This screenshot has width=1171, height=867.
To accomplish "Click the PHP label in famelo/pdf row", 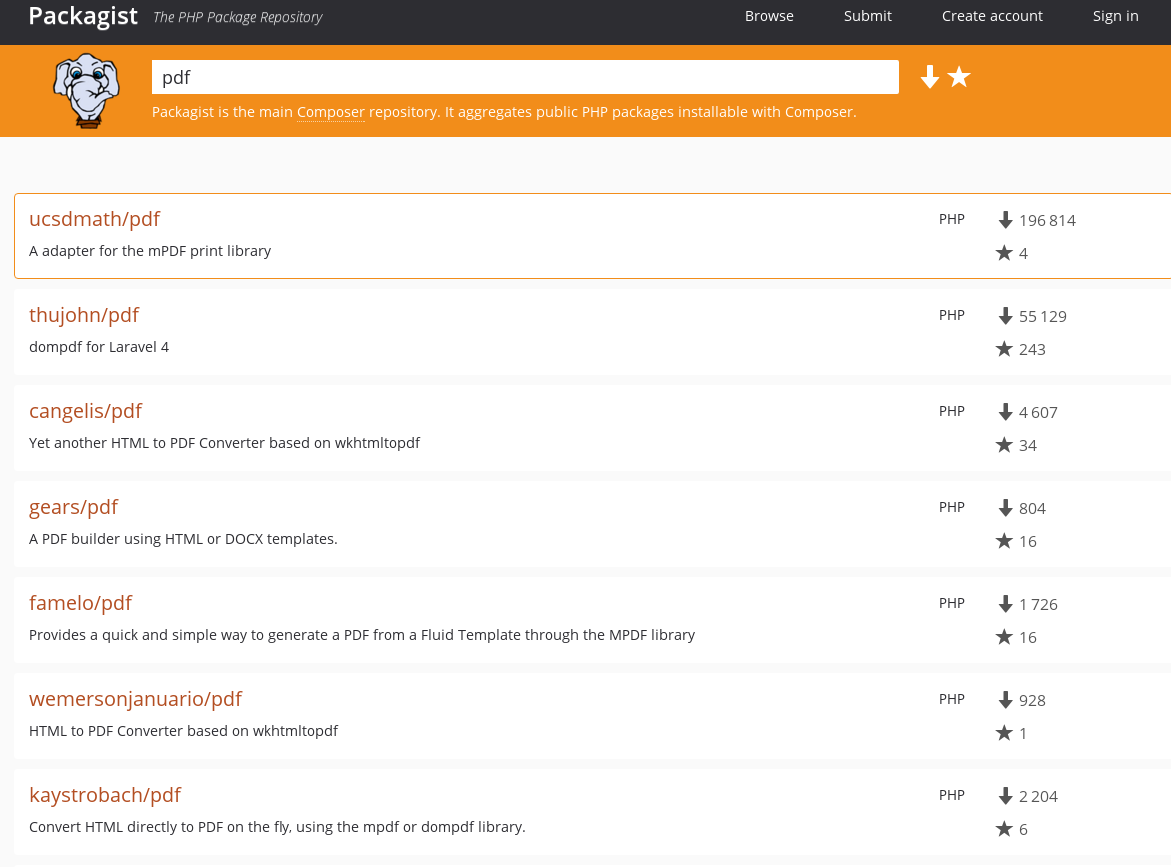I will pyautogui.click(x=951, y=603).
